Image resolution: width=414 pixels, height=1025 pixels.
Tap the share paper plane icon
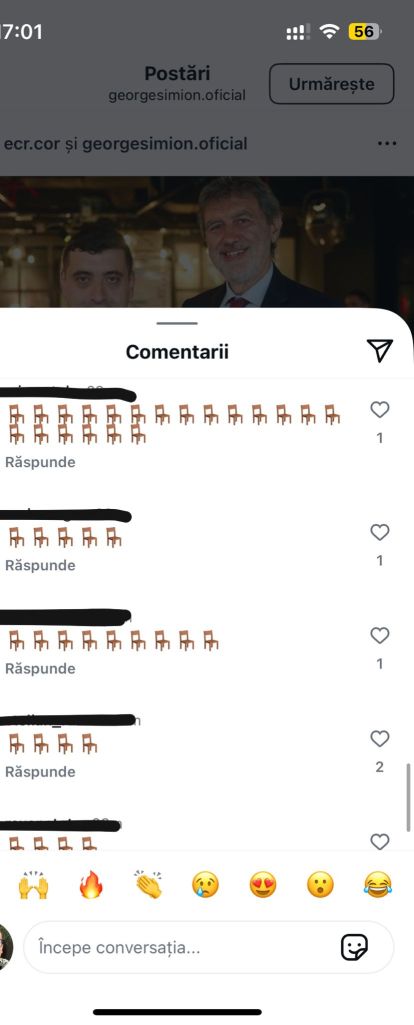tap(379, 351)
